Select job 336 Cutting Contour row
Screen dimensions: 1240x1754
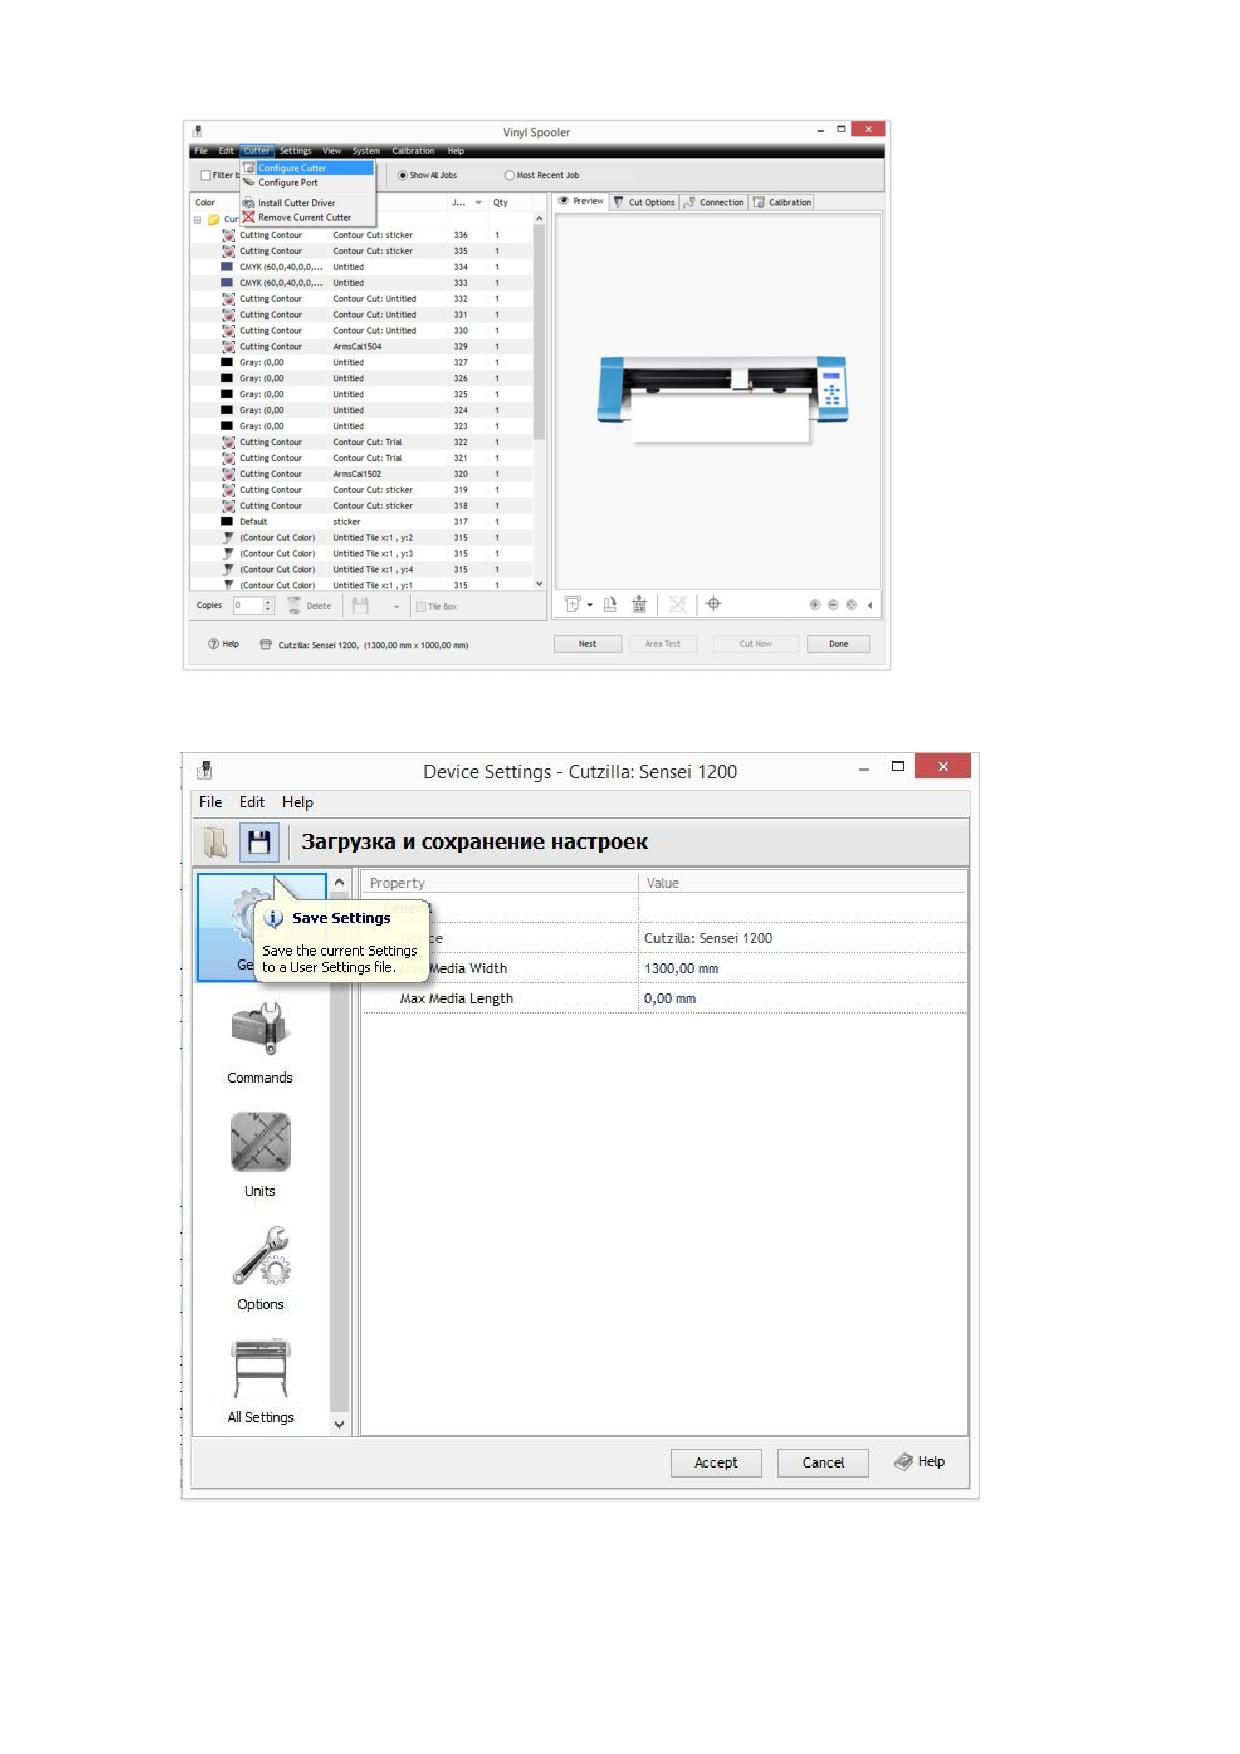click(362, 236)
